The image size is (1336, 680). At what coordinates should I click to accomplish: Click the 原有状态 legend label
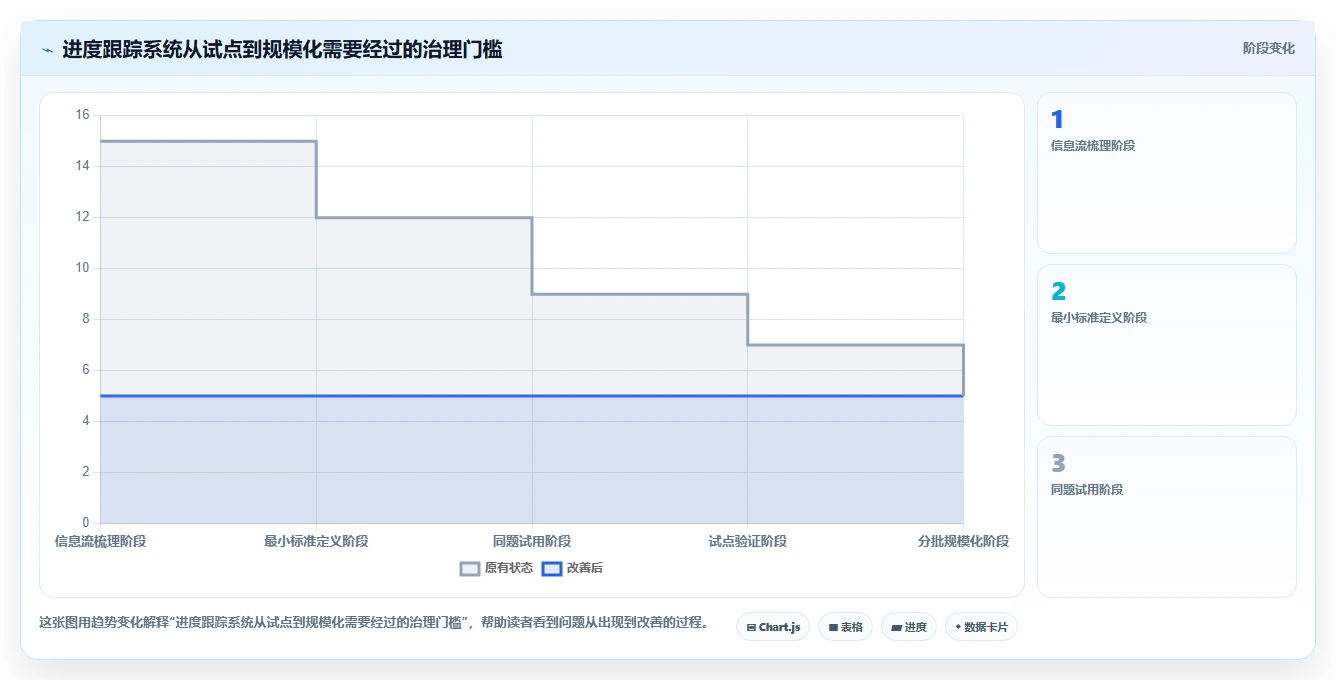coord(509,568)
